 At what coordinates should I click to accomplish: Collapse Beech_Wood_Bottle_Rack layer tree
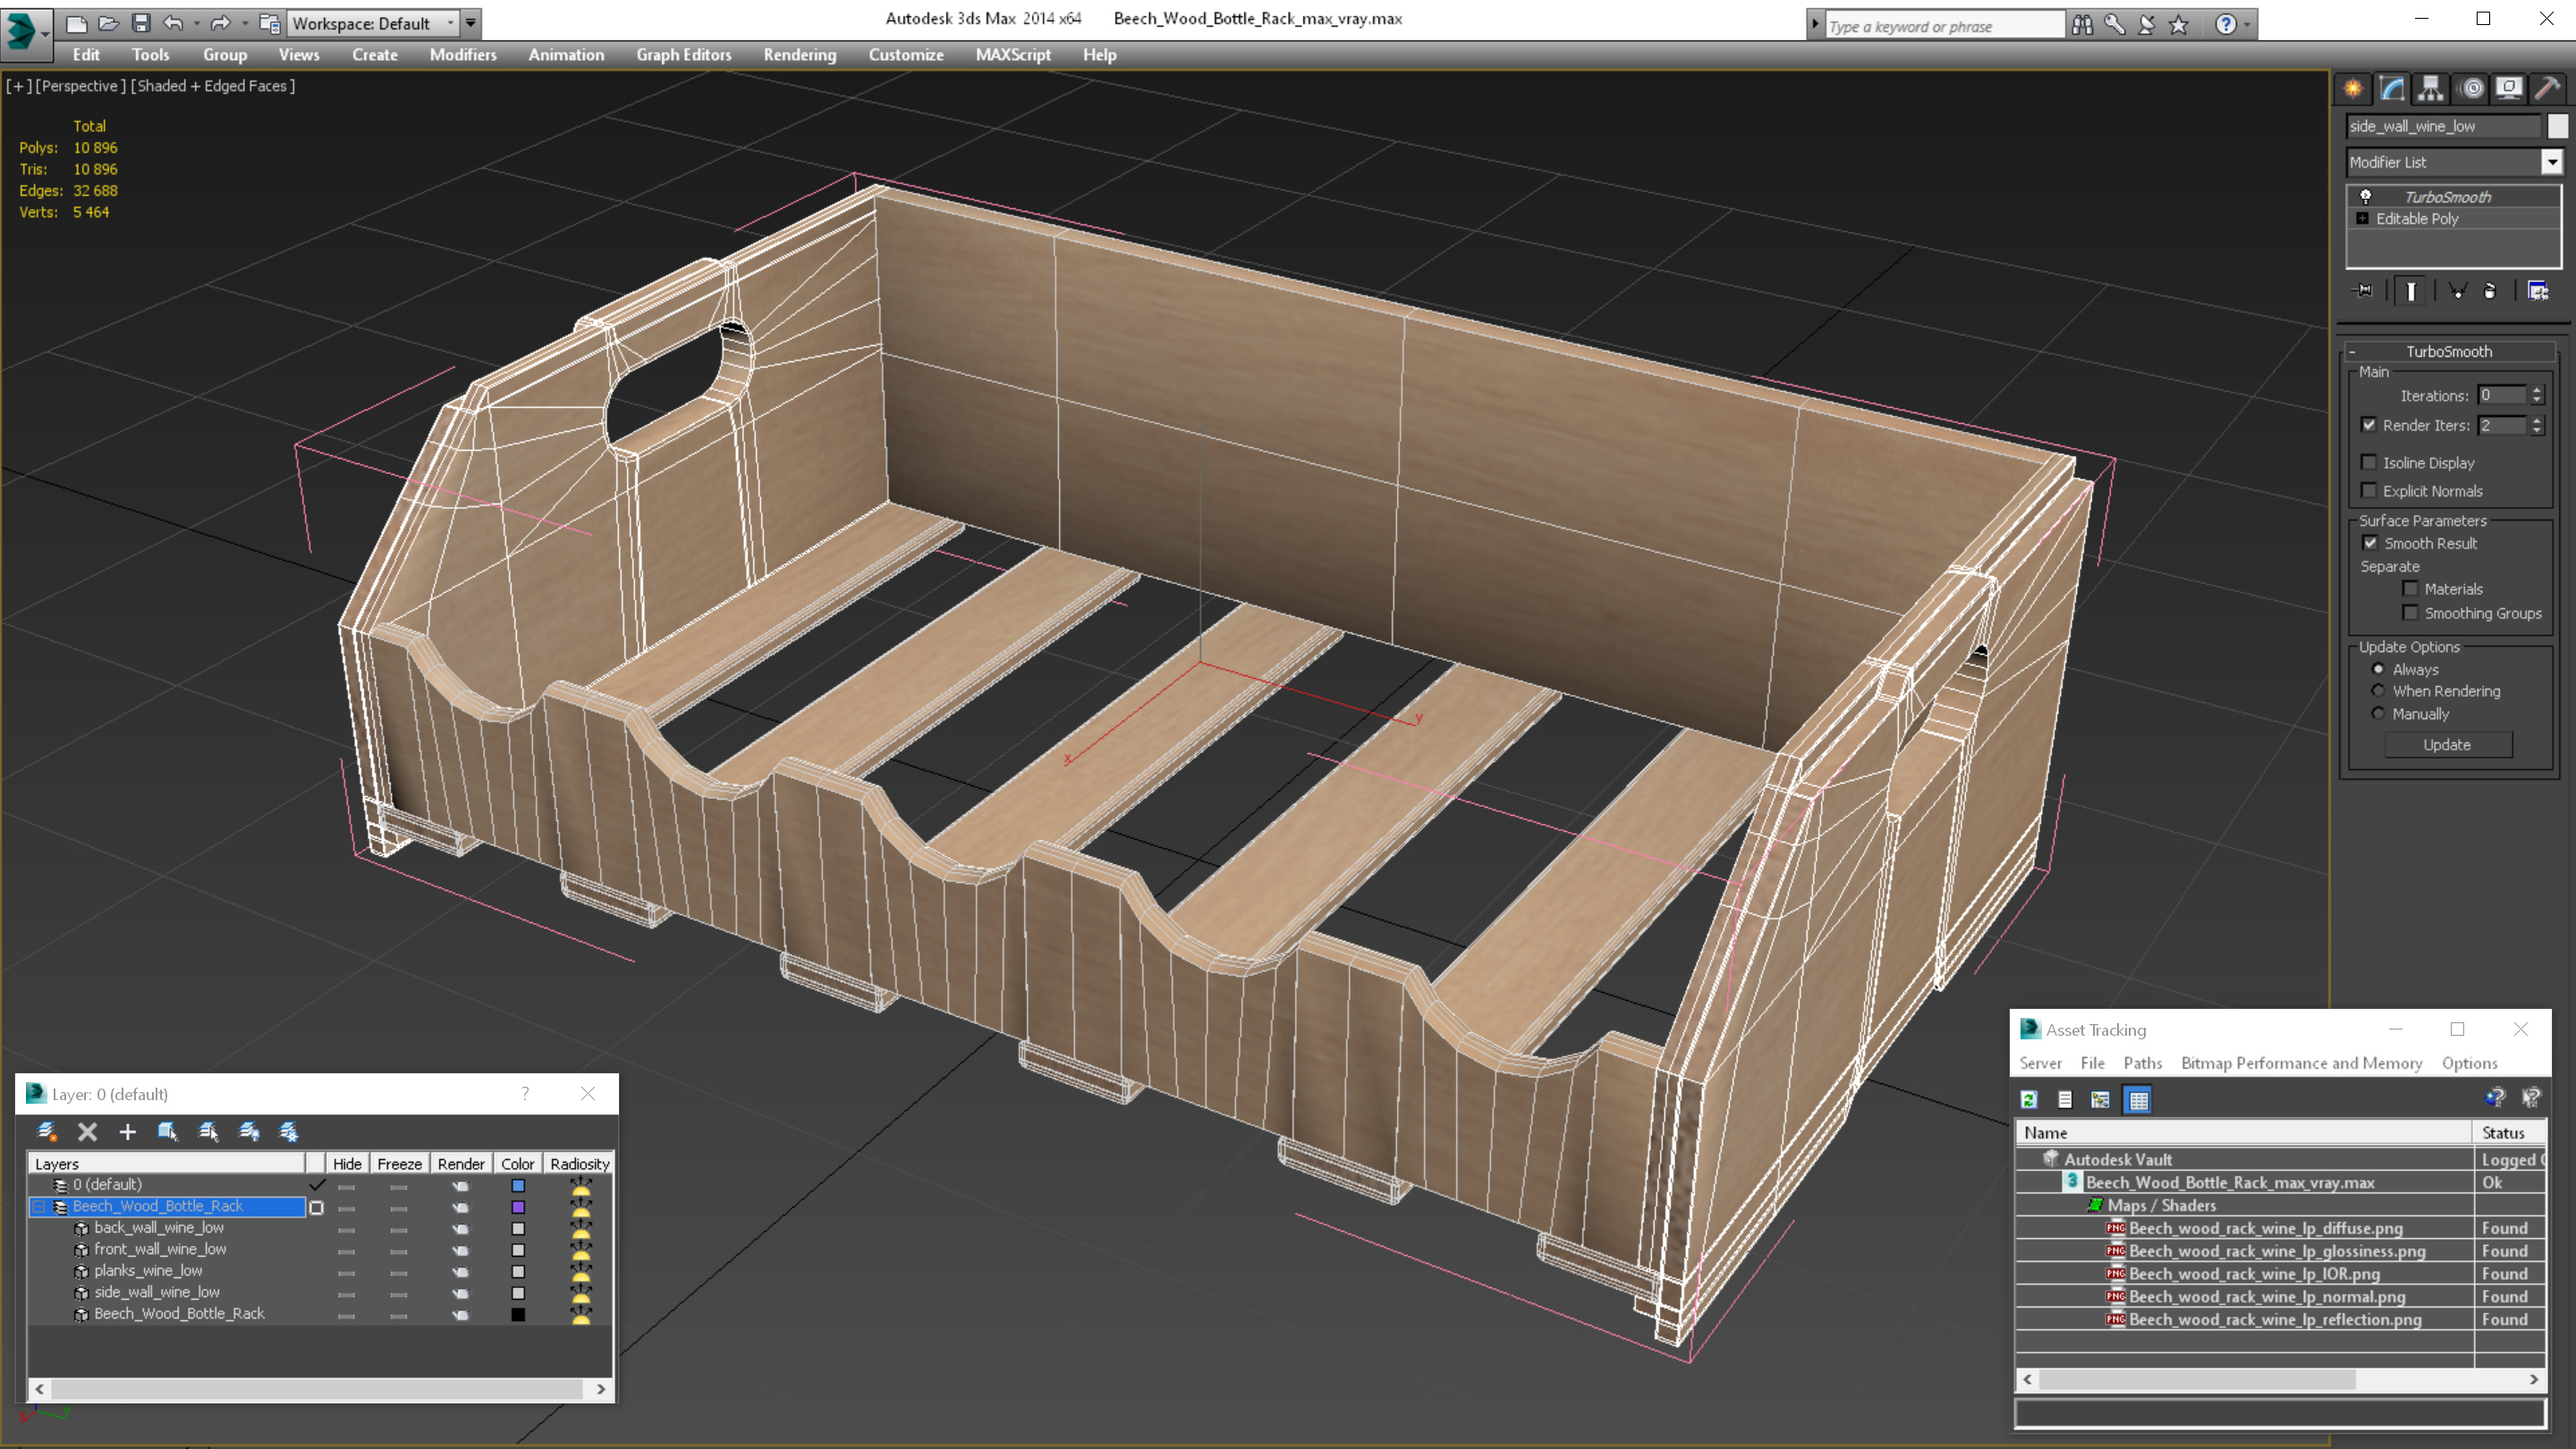pyautogui.click(x=39, y=1206)
